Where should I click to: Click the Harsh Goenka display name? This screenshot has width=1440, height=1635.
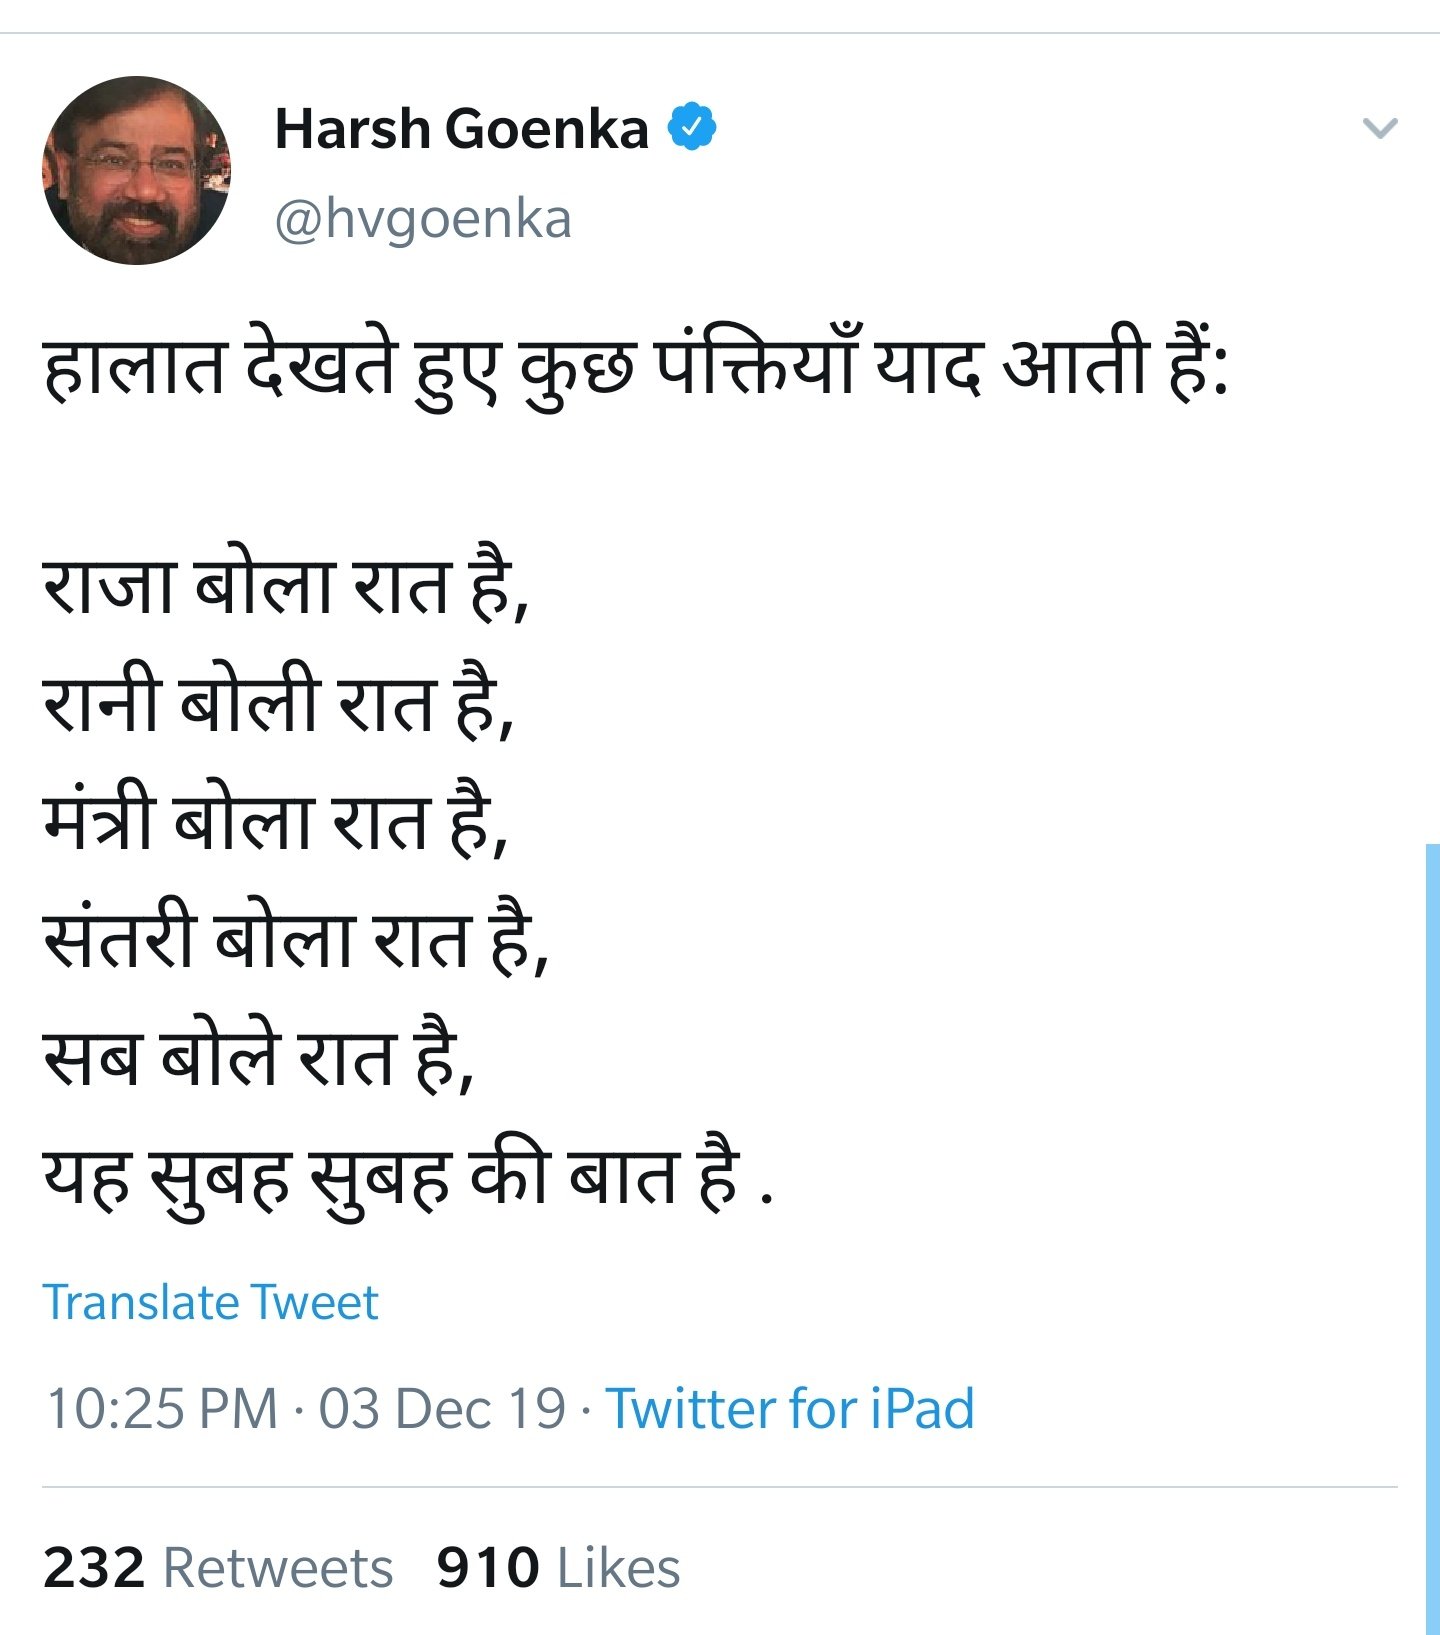pos(462,129)
